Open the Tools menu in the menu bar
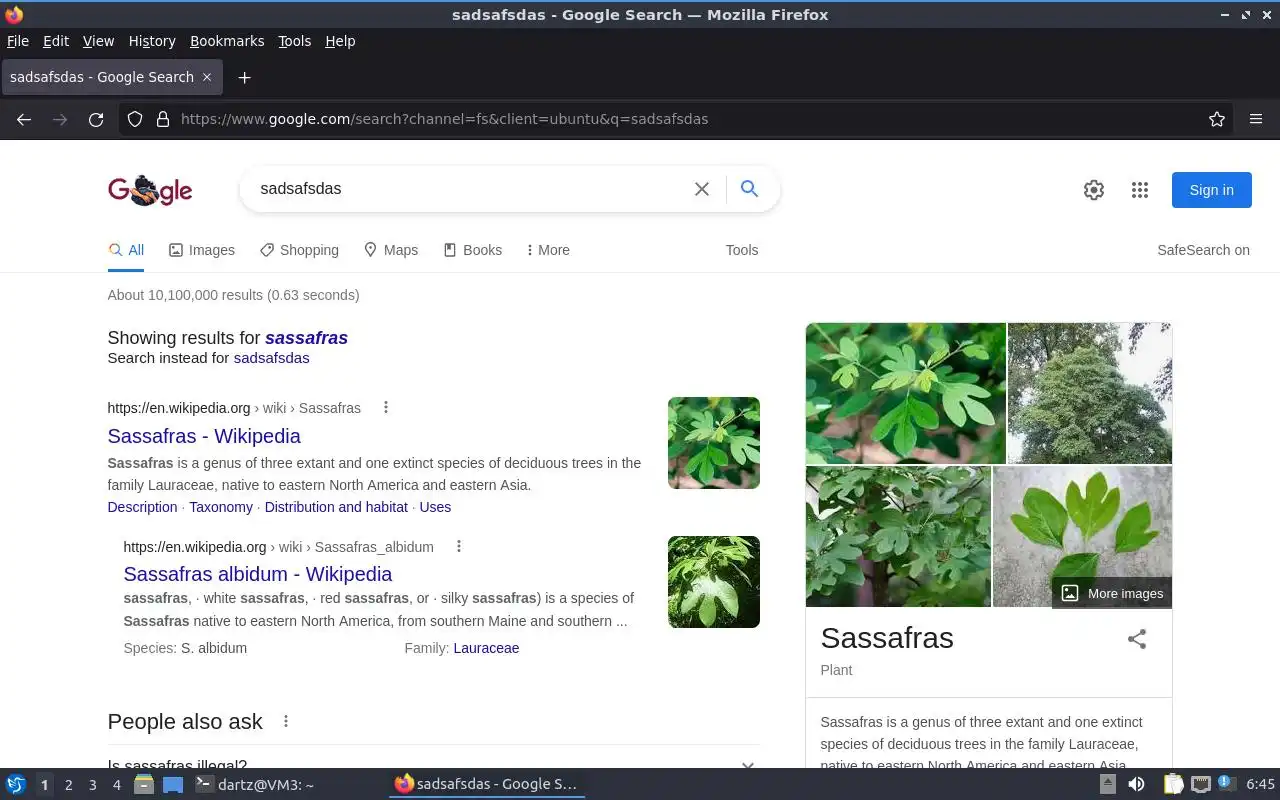 (x=295, y=41)
